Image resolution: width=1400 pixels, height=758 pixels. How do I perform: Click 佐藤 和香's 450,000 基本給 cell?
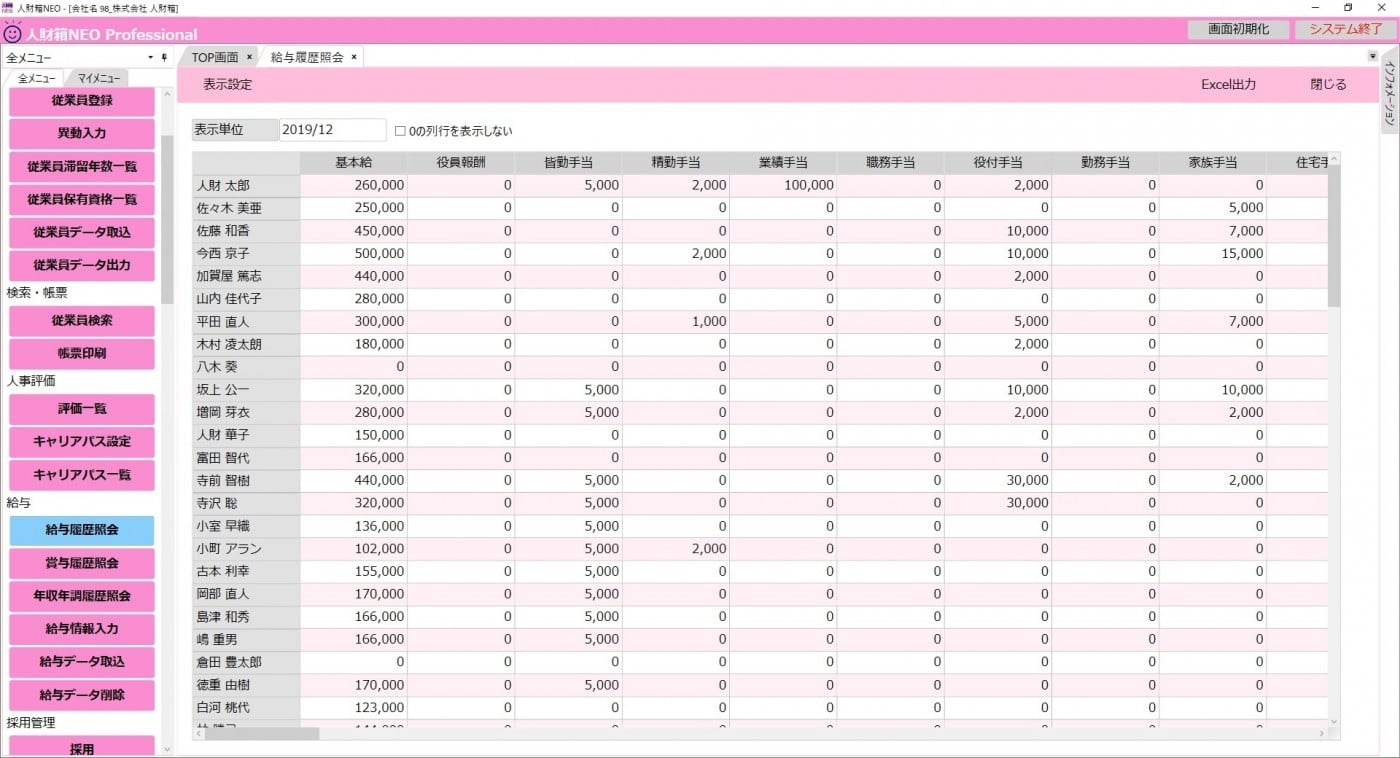(354, 231)
